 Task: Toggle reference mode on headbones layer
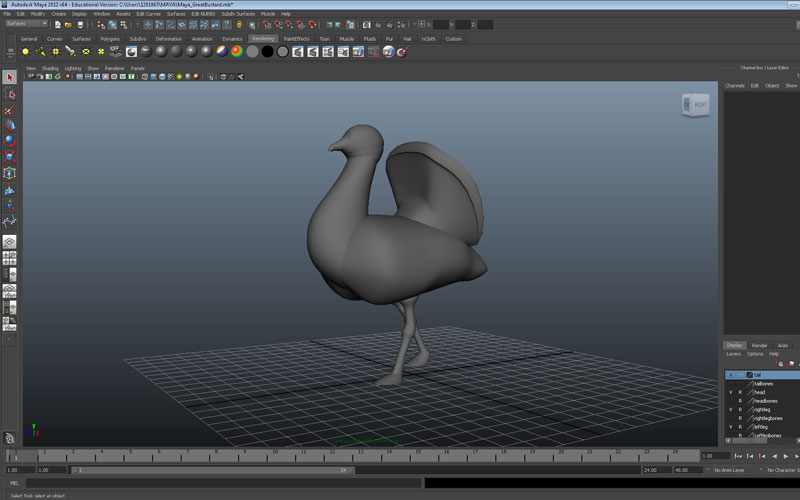(x=740, y=401)
